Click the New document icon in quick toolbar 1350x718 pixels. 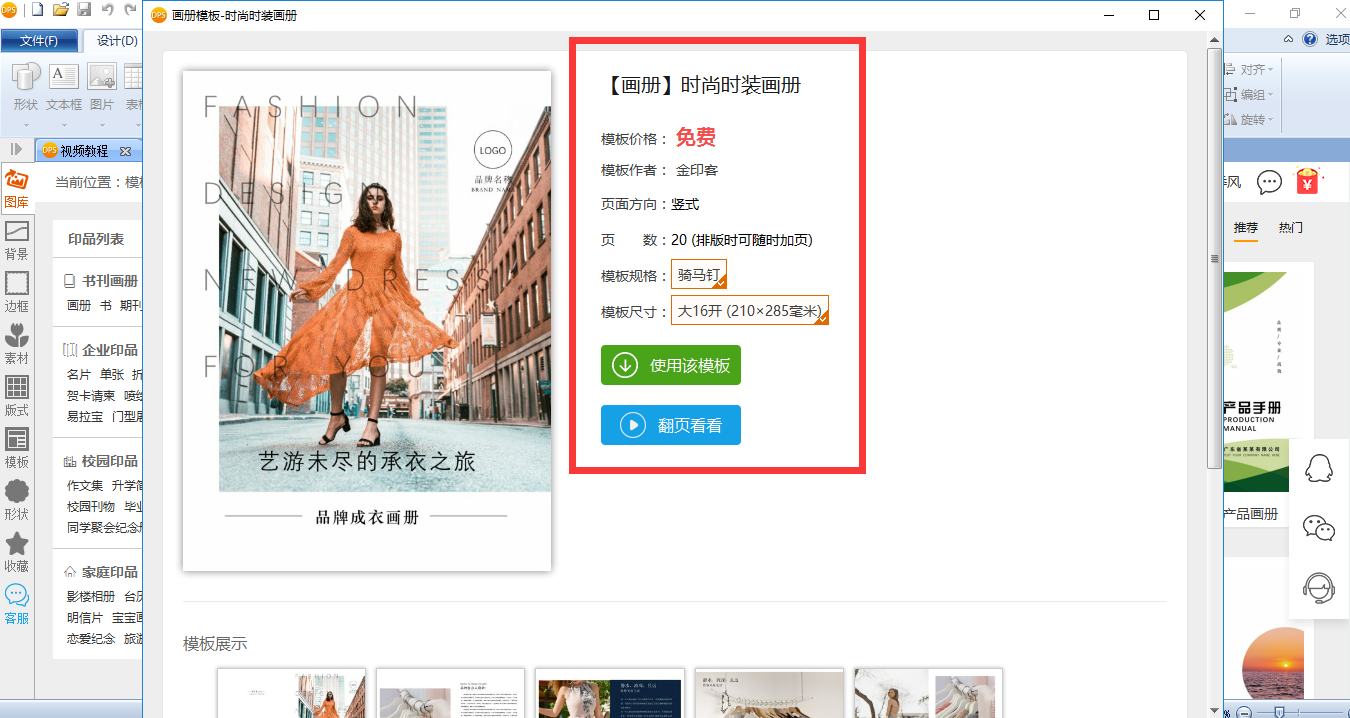tap(37, 11)
